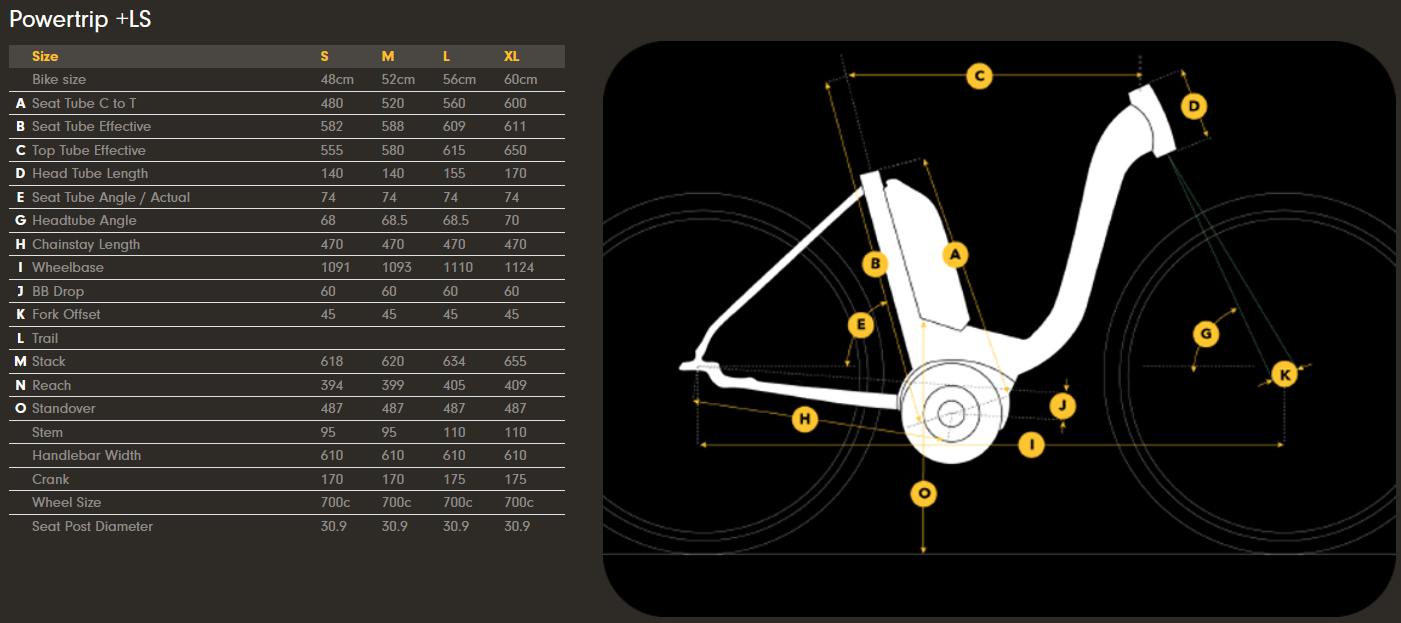Viewport: 1401px width, 623px height.
Task: Click the Powertrip +LS heading
Action: (x=80, y=19)
